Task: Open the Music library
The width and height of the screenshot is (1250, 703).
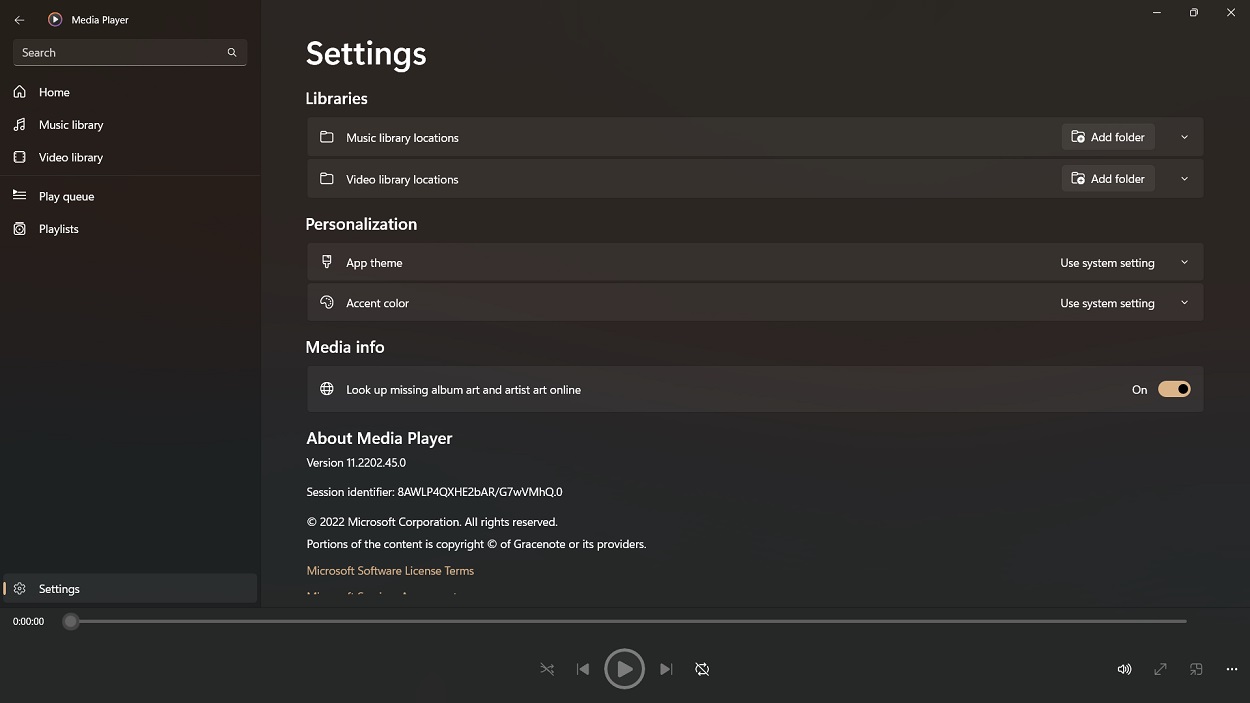Action: (x=130, y=125)
